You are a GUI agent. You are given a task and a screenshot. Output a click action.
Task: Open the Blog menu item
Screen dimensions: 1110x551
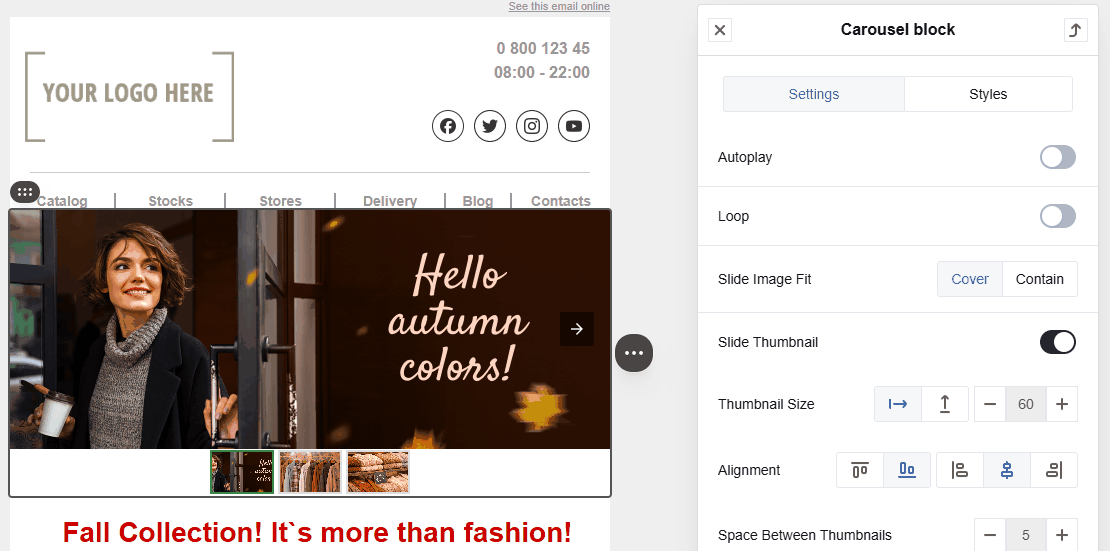point(478,201)
